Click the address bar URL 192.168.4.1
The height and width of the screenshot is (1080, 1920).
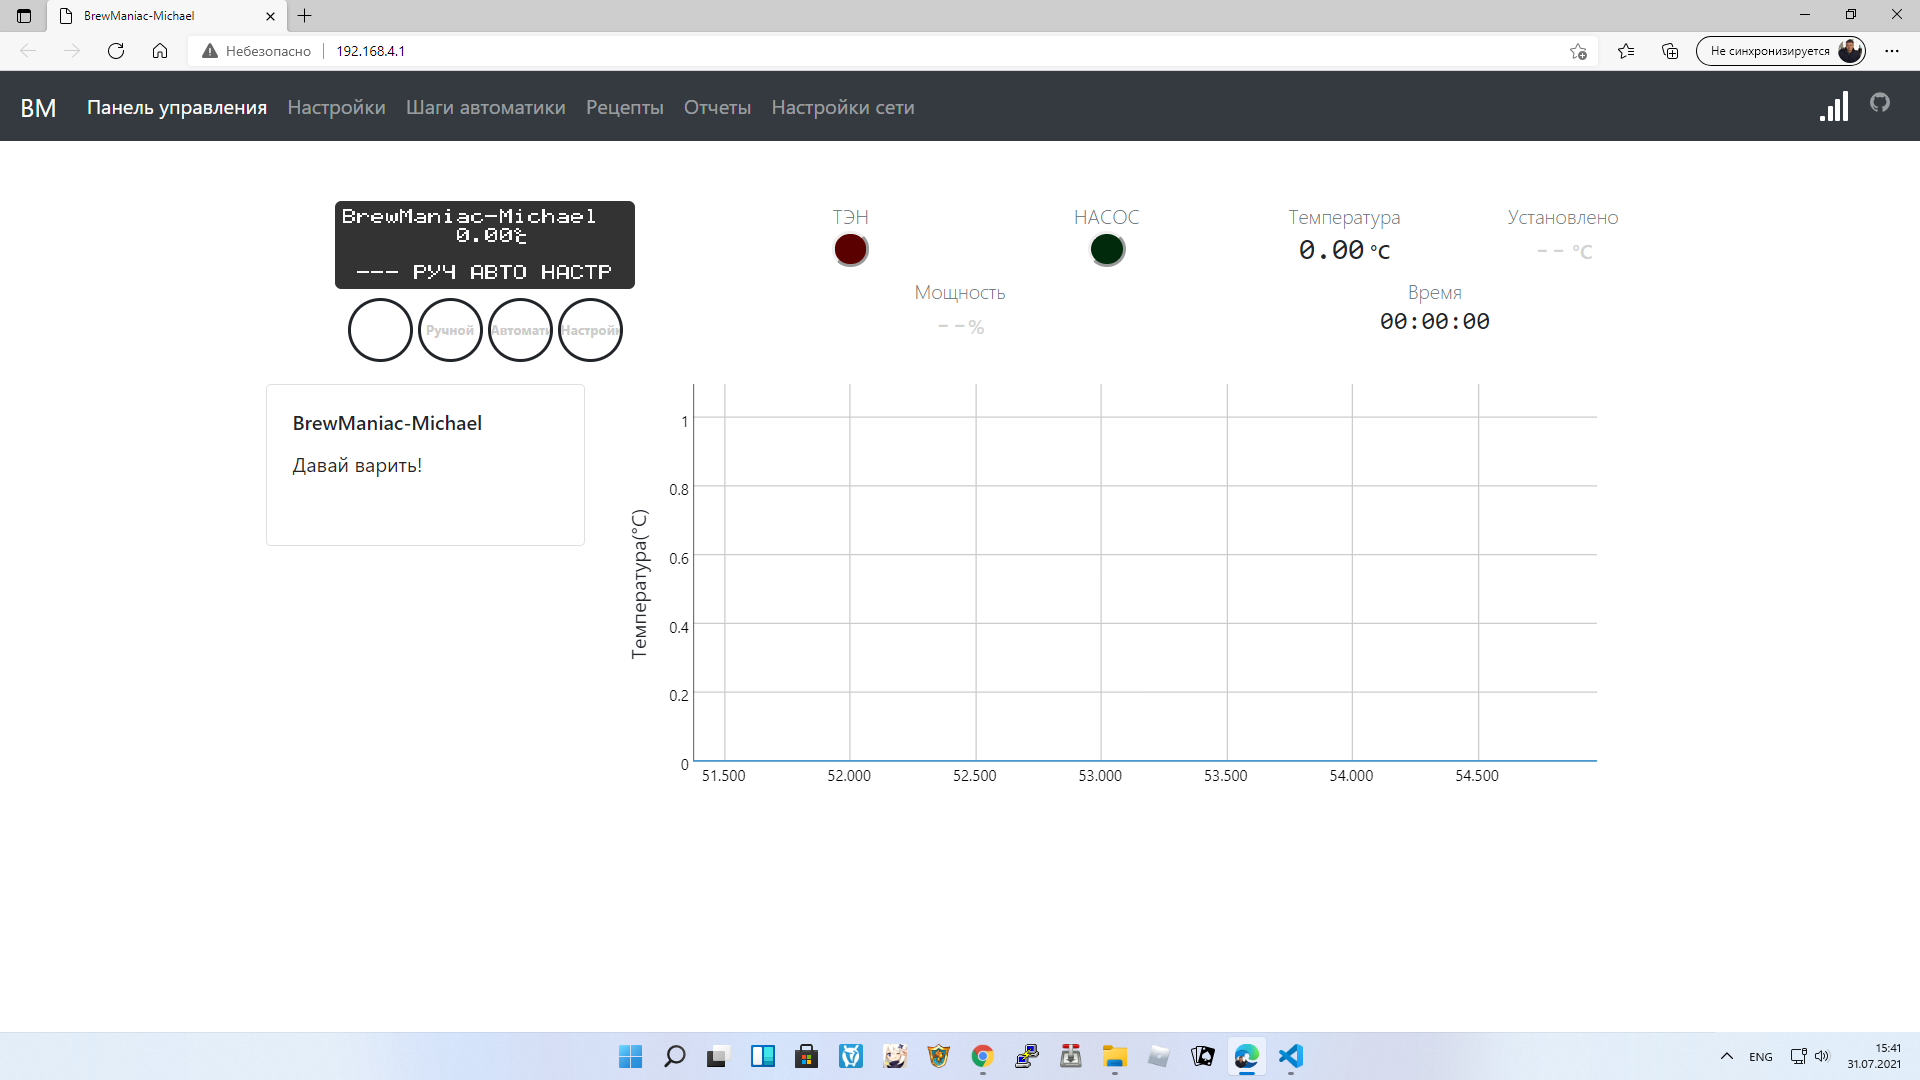tap(370, 51)
